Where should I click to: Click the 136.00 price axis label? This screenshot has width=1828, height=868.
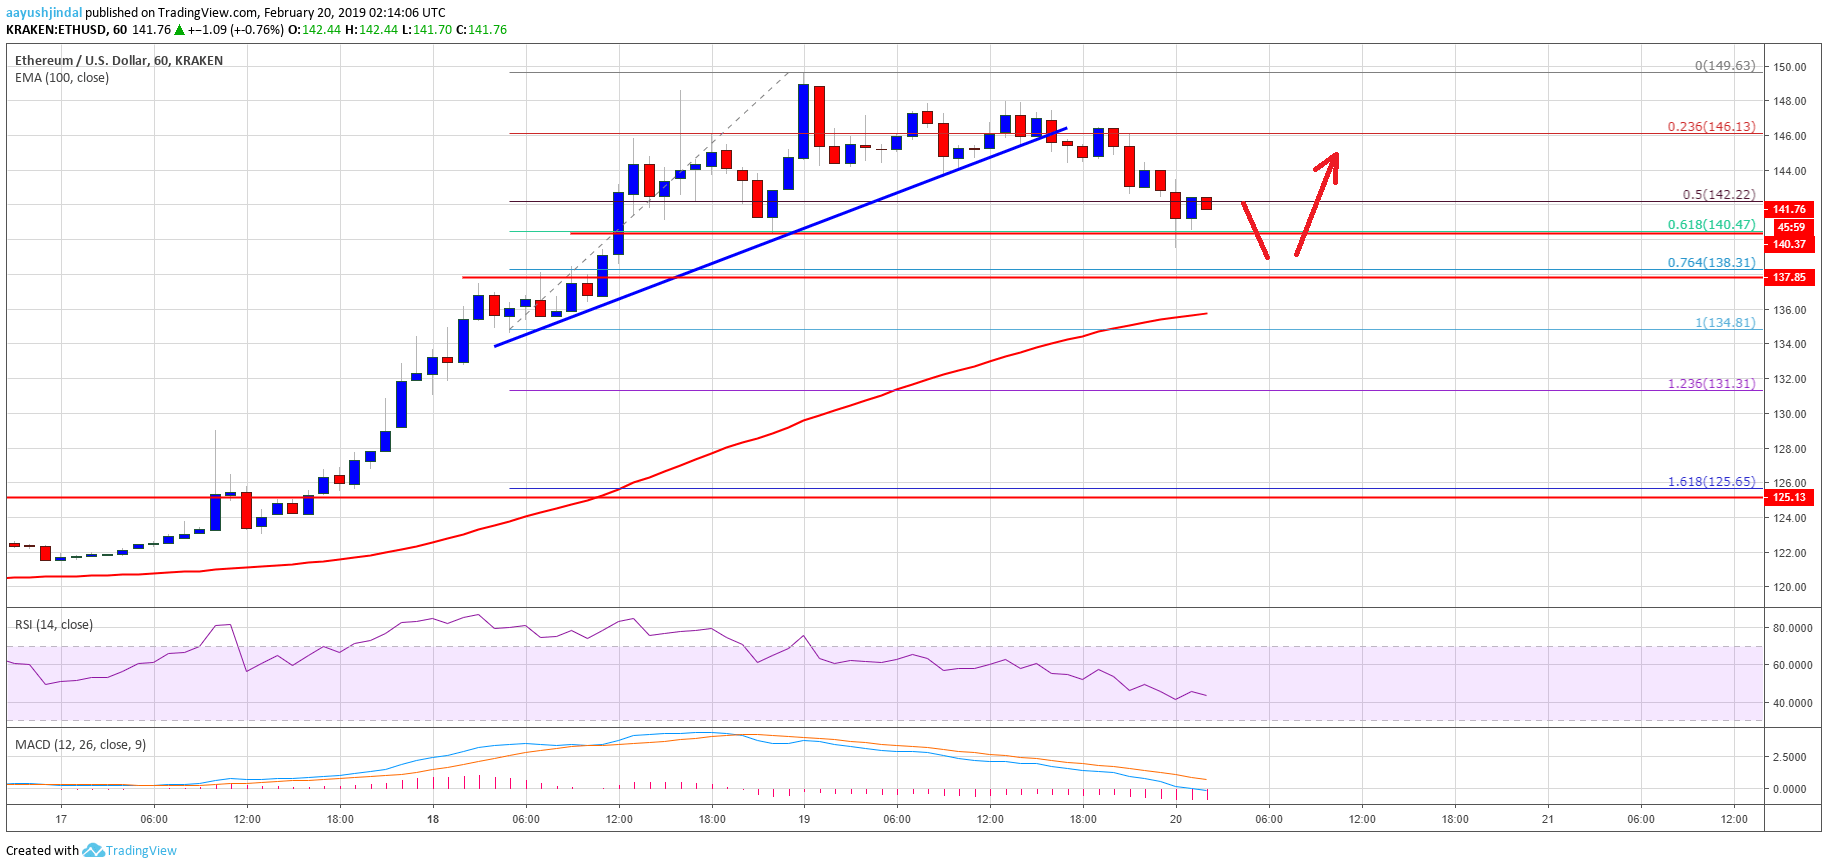(x=1790, y=310)
